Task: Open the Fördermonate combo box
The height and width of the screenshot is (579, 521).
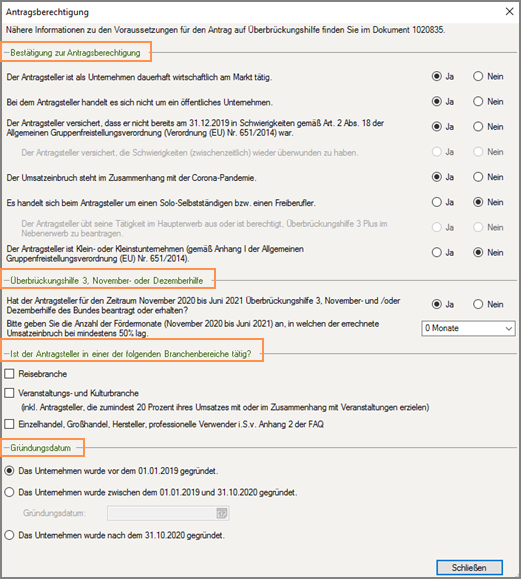Action: (x=468, y=328)
